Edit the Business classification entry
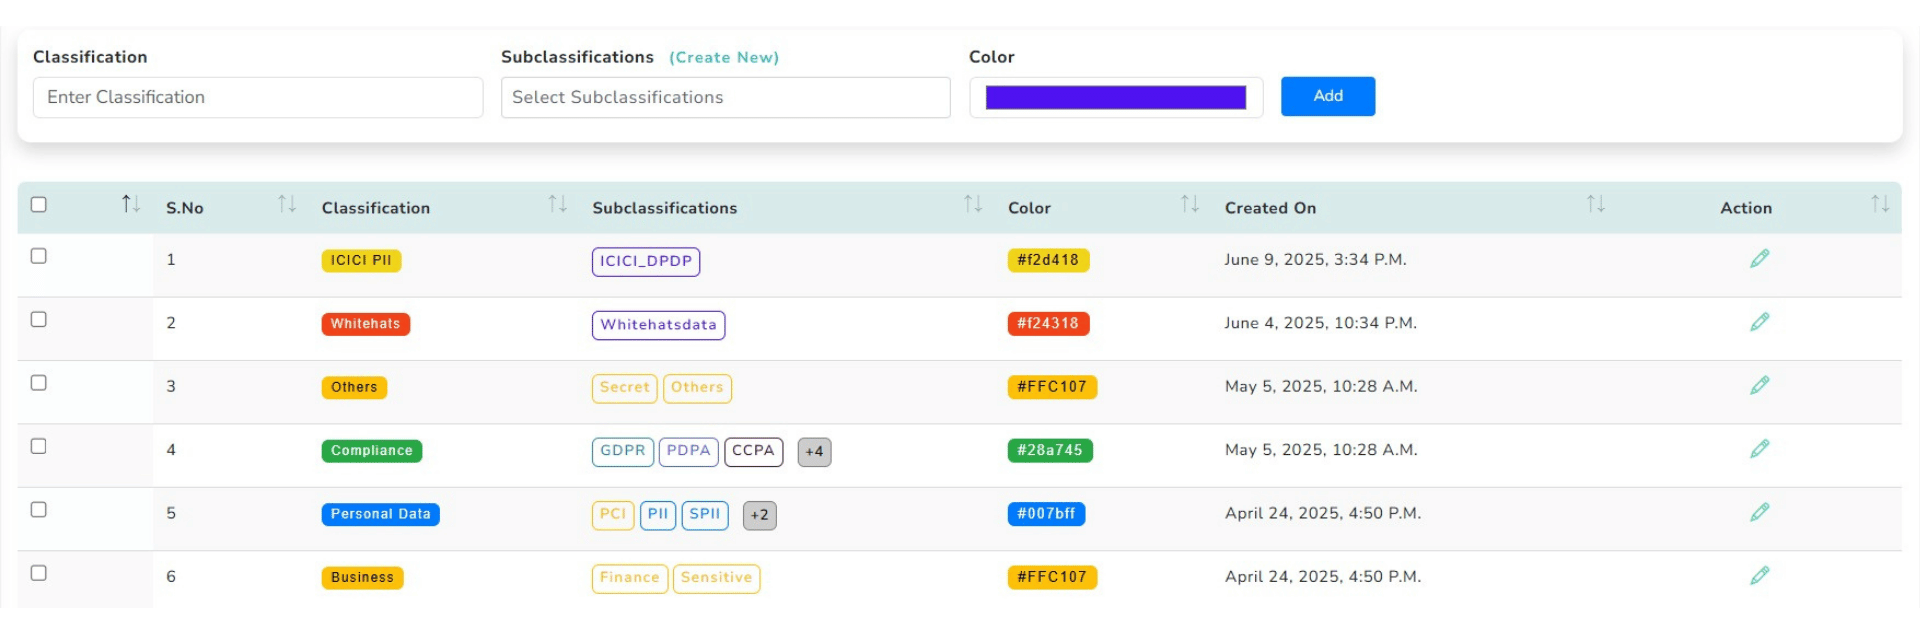 pos(1759,576)
